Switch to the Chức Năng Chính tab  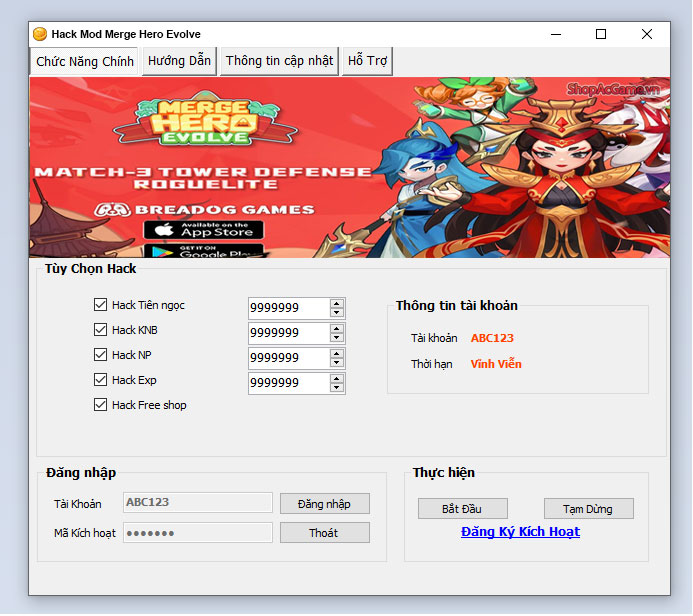[x=84, y=61]
